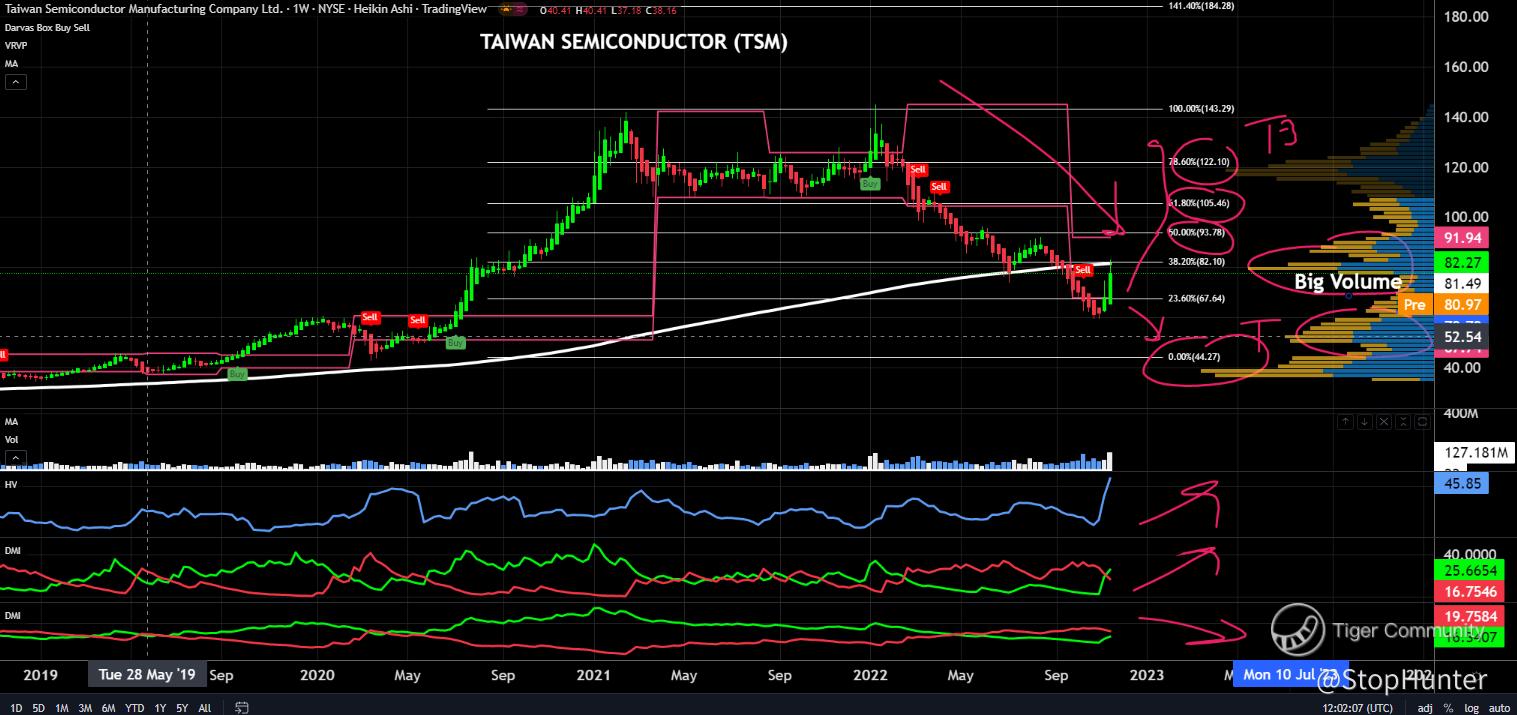Click the Vol indicator label in volume pane
Viewport: 1517px width, 715px height.
click(11, 439)
